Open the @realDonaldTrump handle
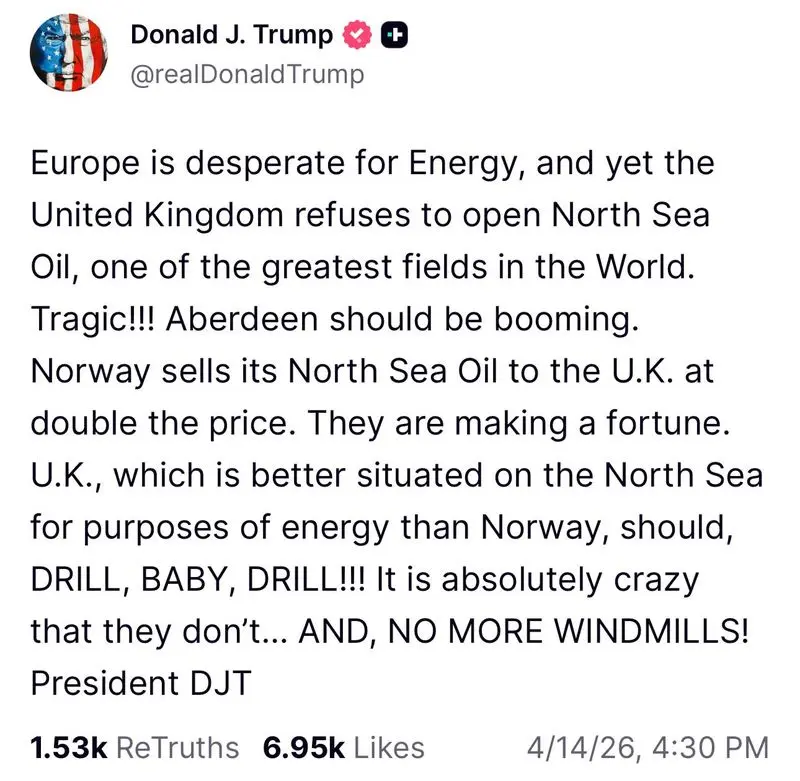 pos(247,73)
